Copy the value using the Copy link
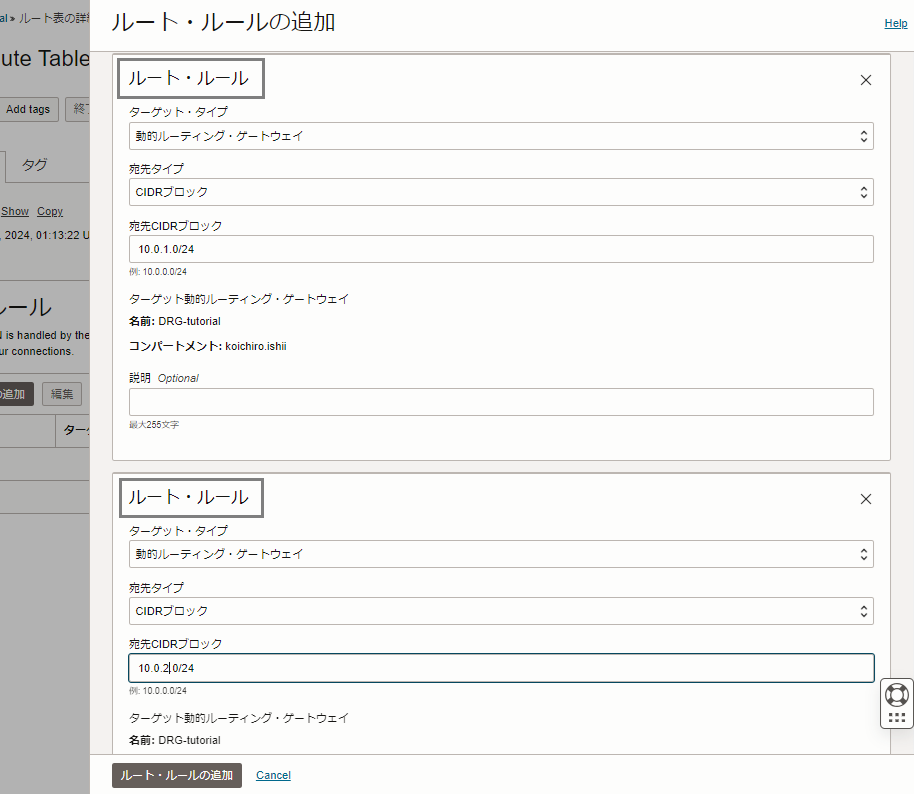 (49, 211)
